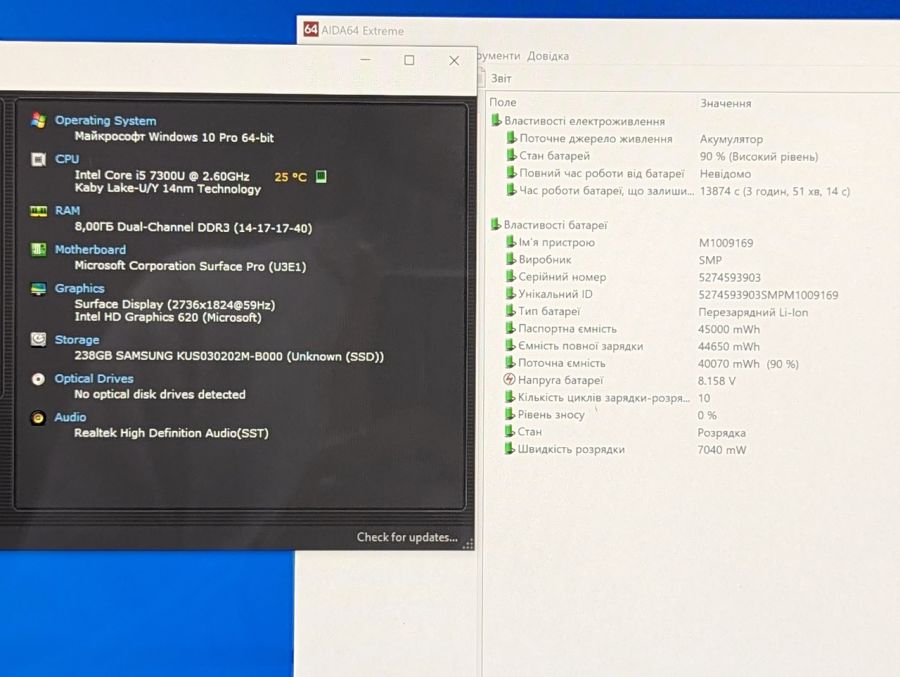
Task: Click the resize grip in the Speccy corner
Action: [468, 544]
